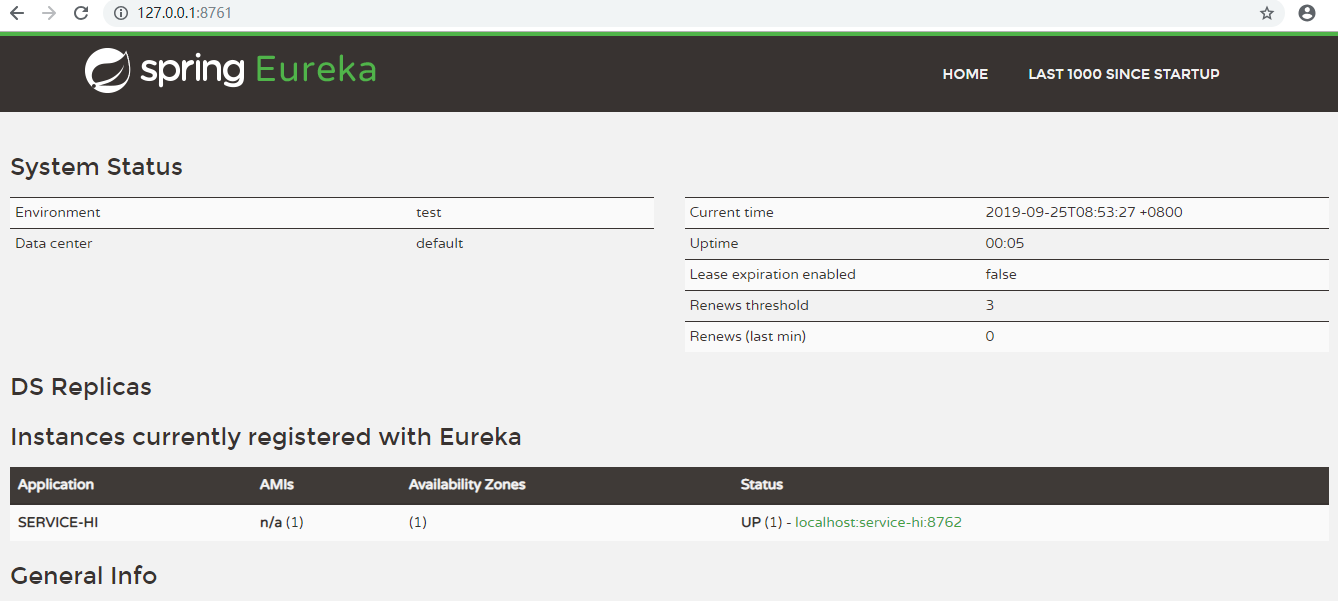Click the Spring Eureka brand text

258,70
